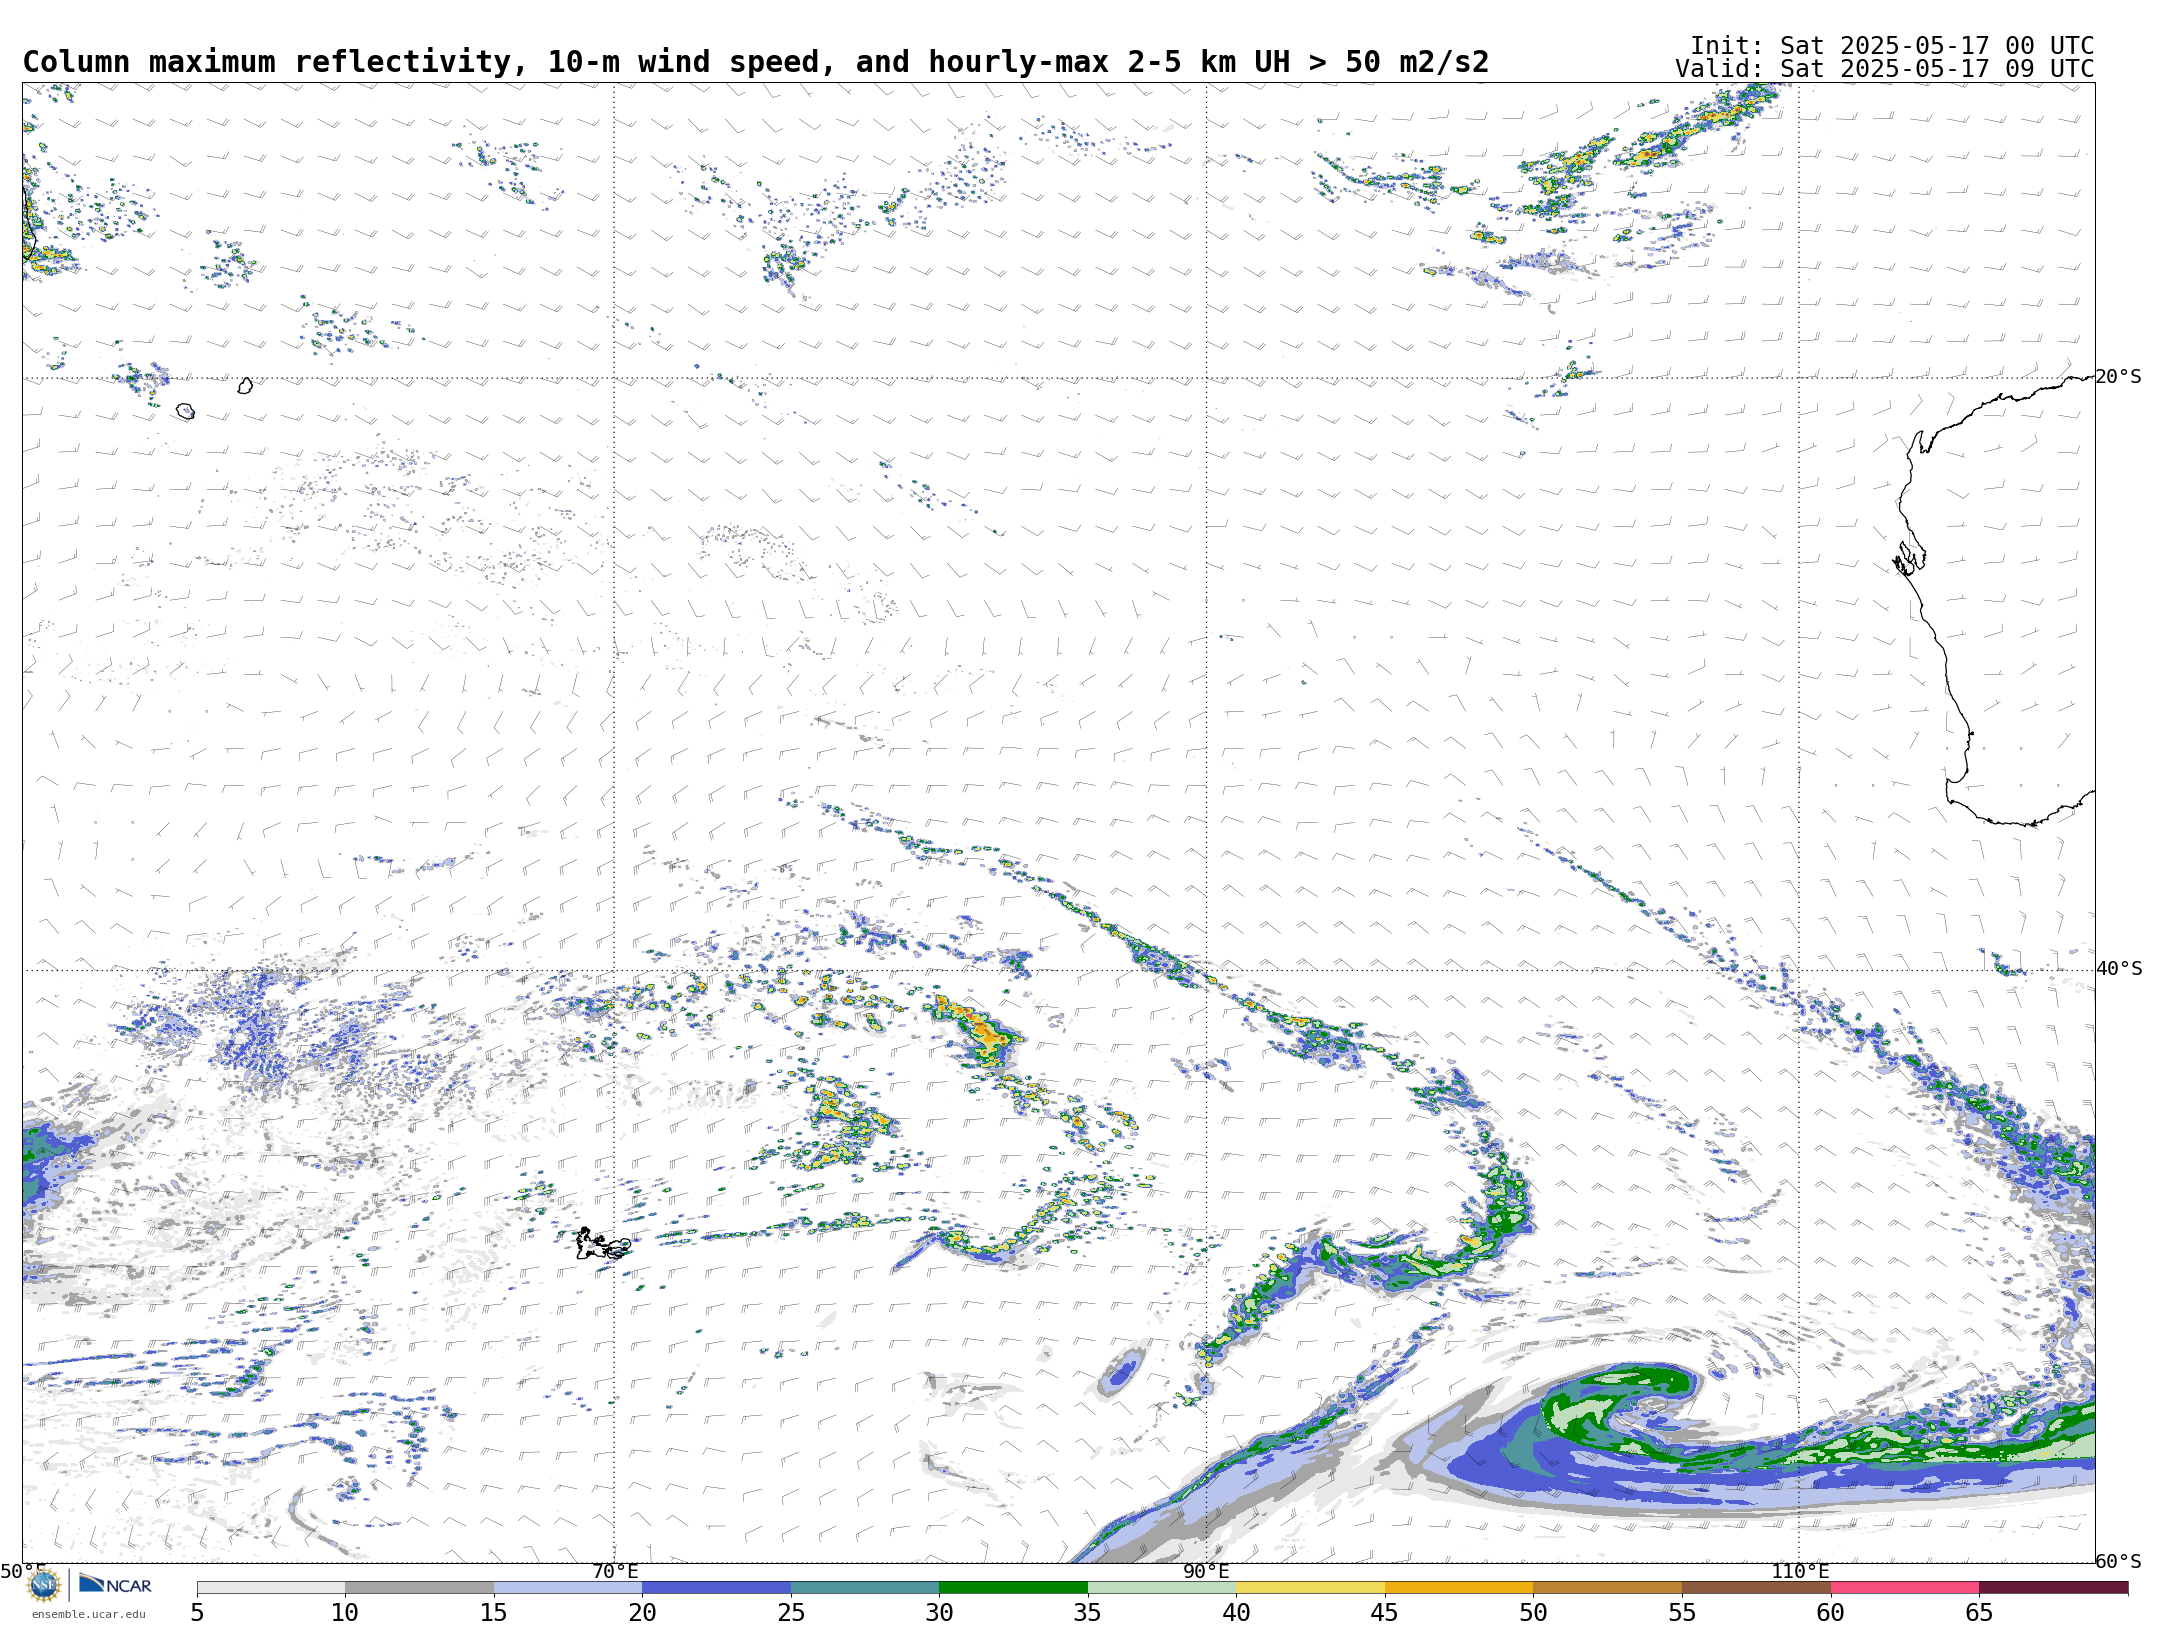Pick the pale green 35–40 colorbar swatch
This screenshot has height=1626, width=2160.
1162,1588
